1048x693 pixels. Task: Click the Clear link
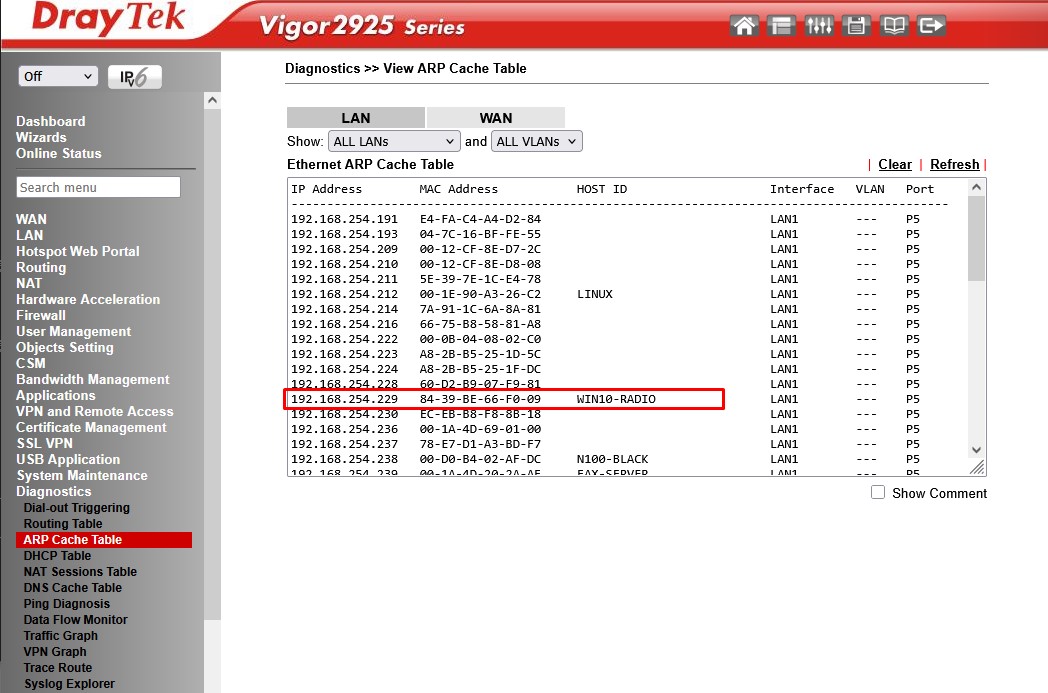[x=895, y=165]
